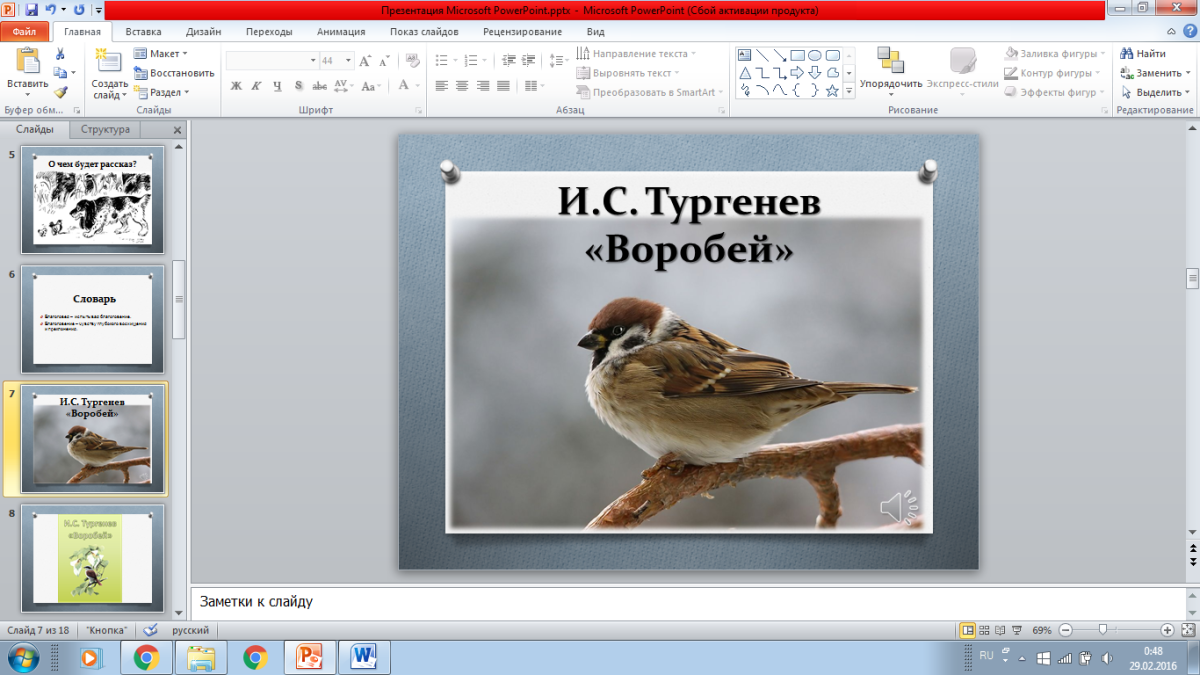
Task: Switch to the Структура pane tab
Action: (107, 129)
